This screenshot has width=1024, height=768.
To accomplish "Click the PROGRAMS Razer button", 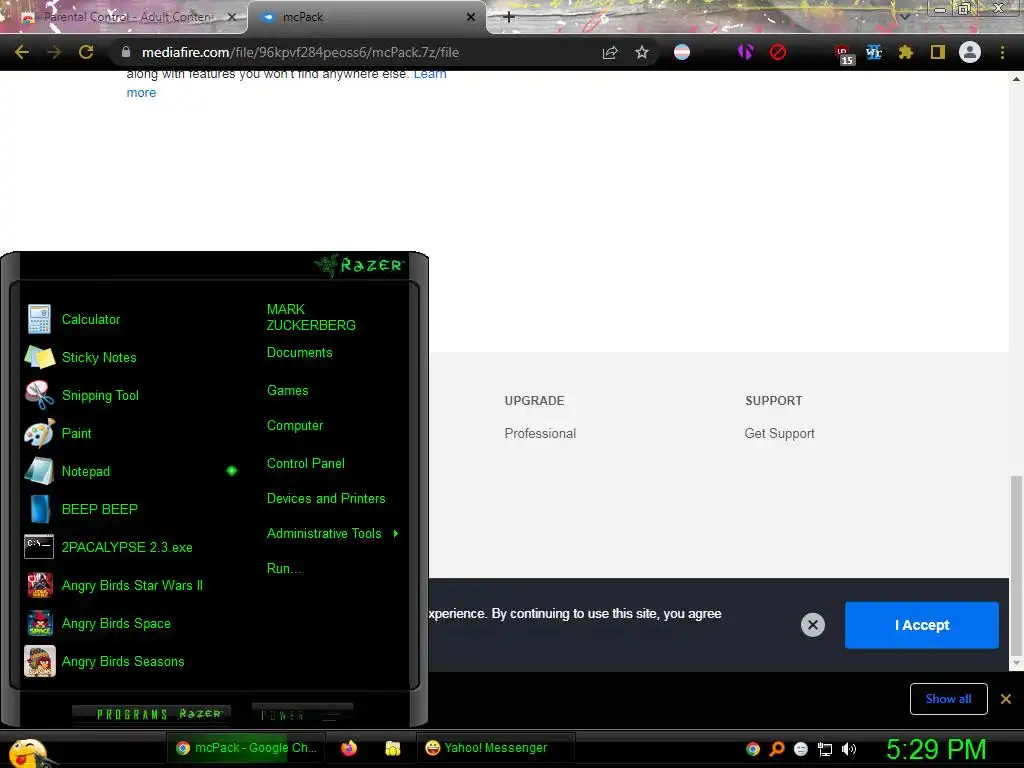I will 152,714.
